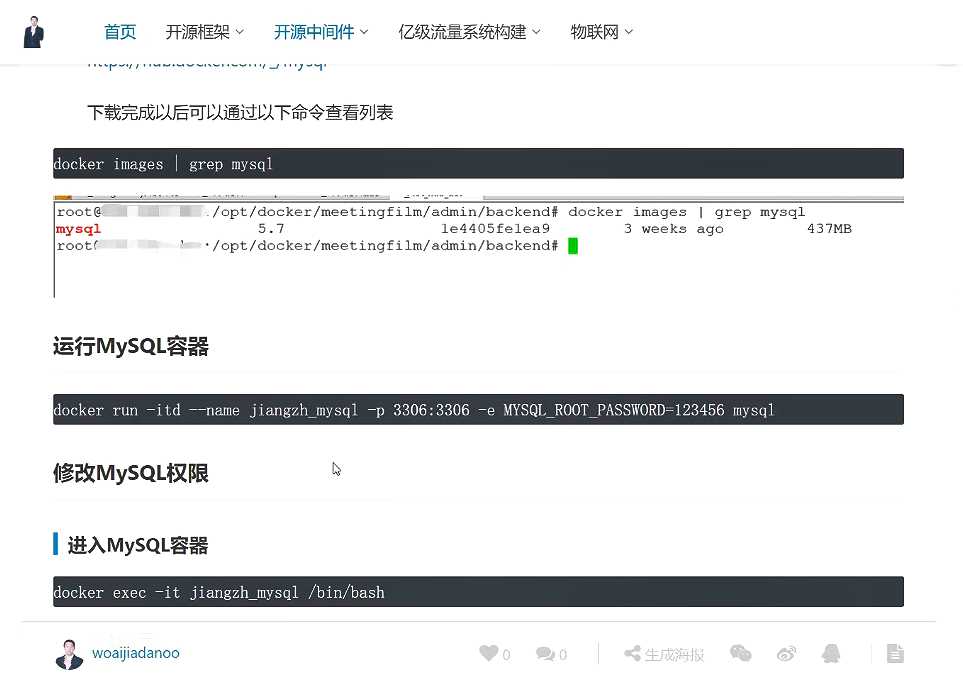The height and width of the screenshot is (677, 963).
Task: Click the author avatar beside woaijiadanoo
Action: coord(69,654)
